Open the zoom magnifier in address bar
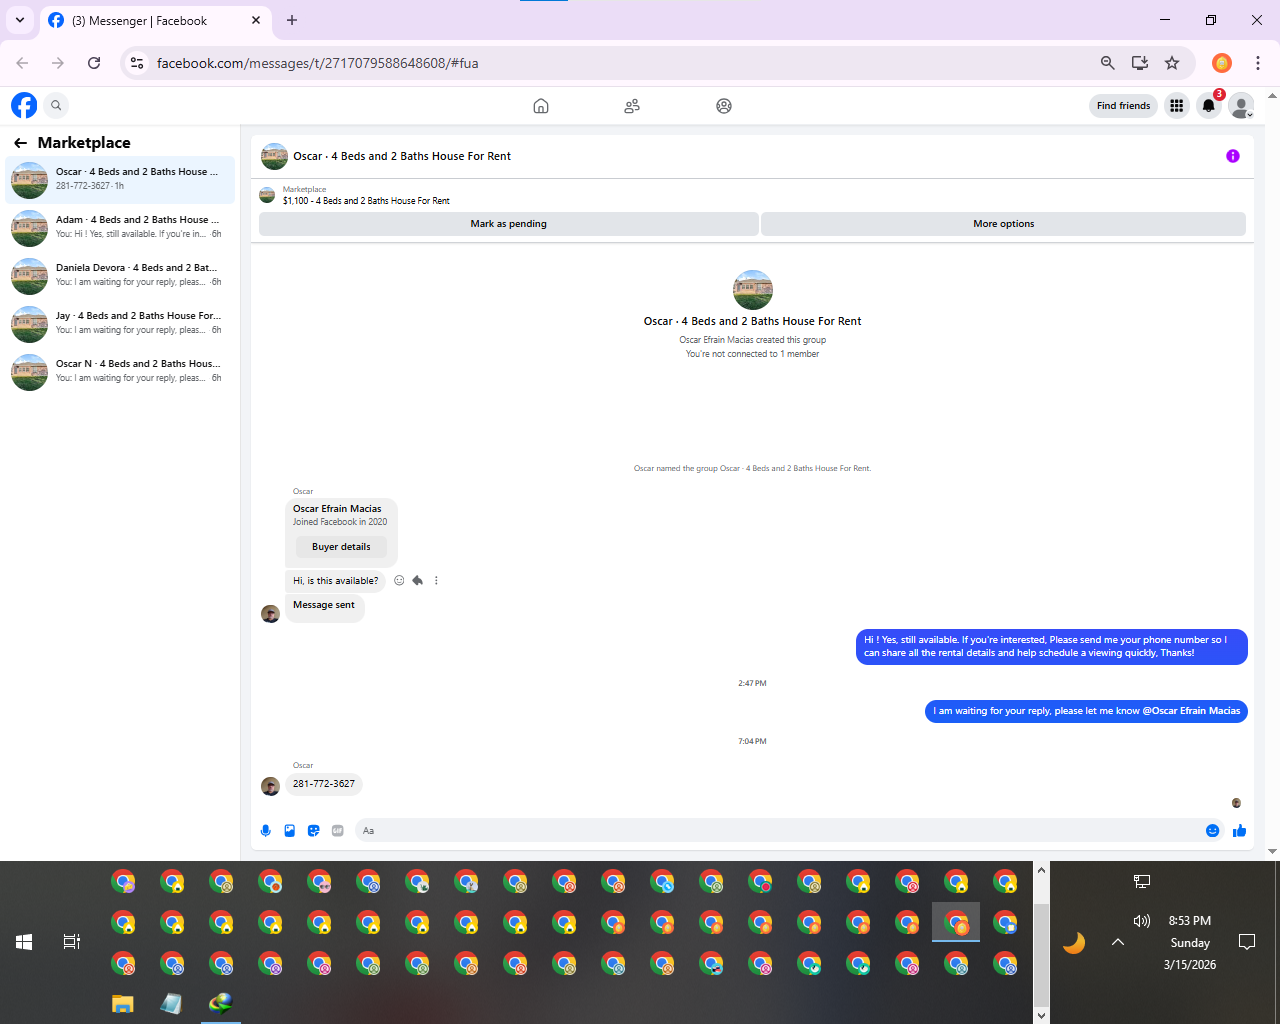 tap(1107, 63)
